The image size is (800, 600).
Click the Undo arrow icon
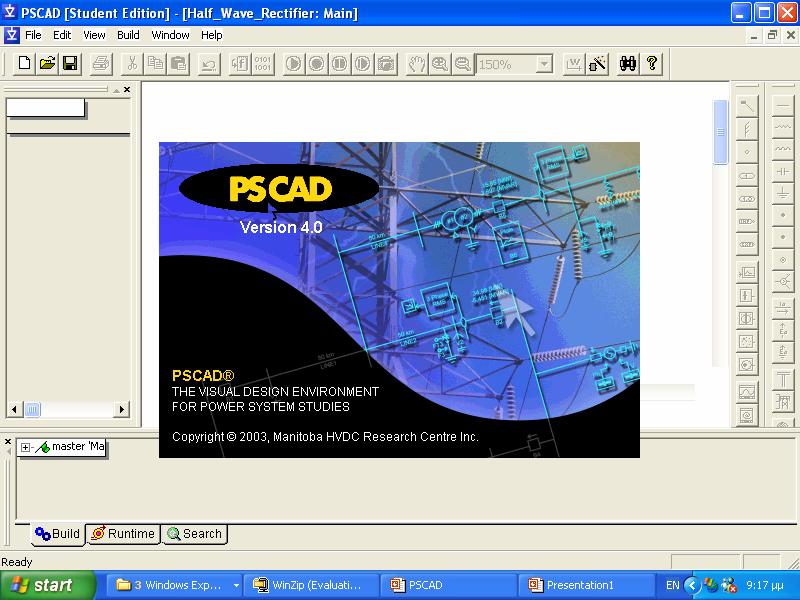tap(209, 64)
